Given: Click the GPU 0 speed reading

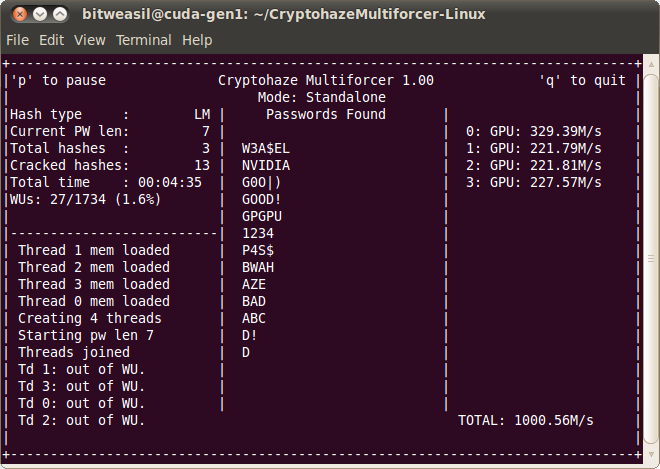Looking at the screenshot, I should click(x=534, y=131).
